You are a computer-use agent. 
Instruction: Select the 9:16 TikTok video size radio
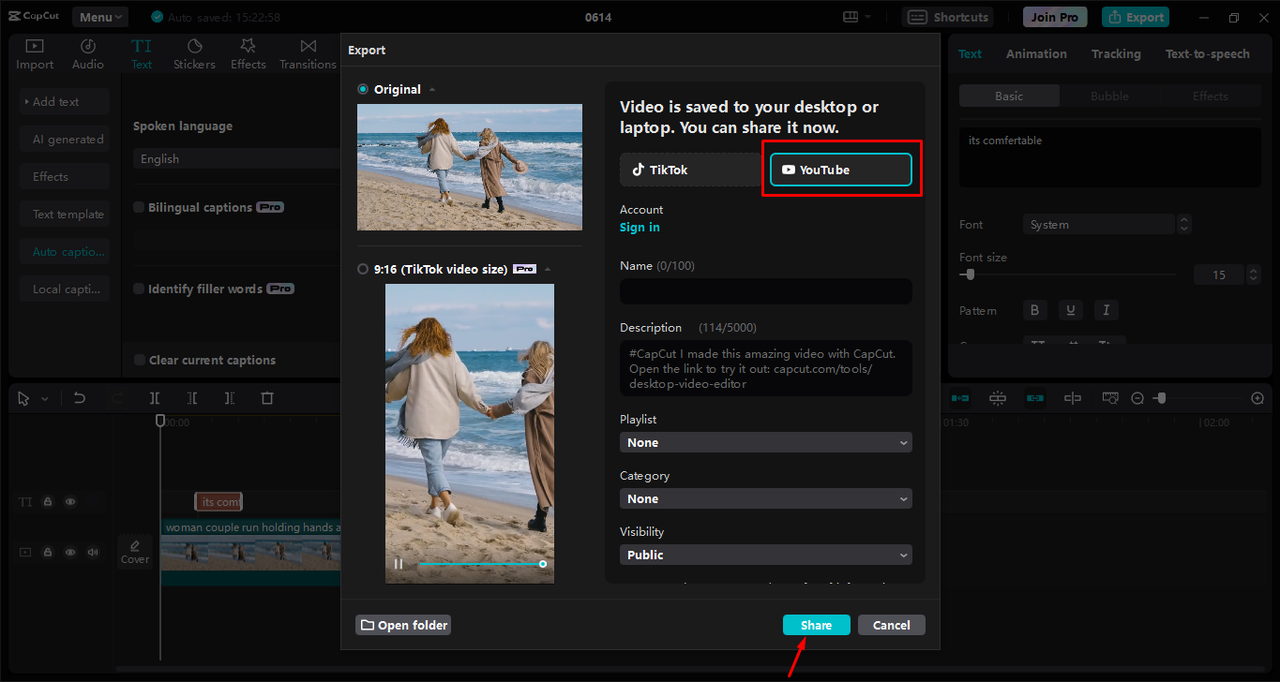(363, 269)
